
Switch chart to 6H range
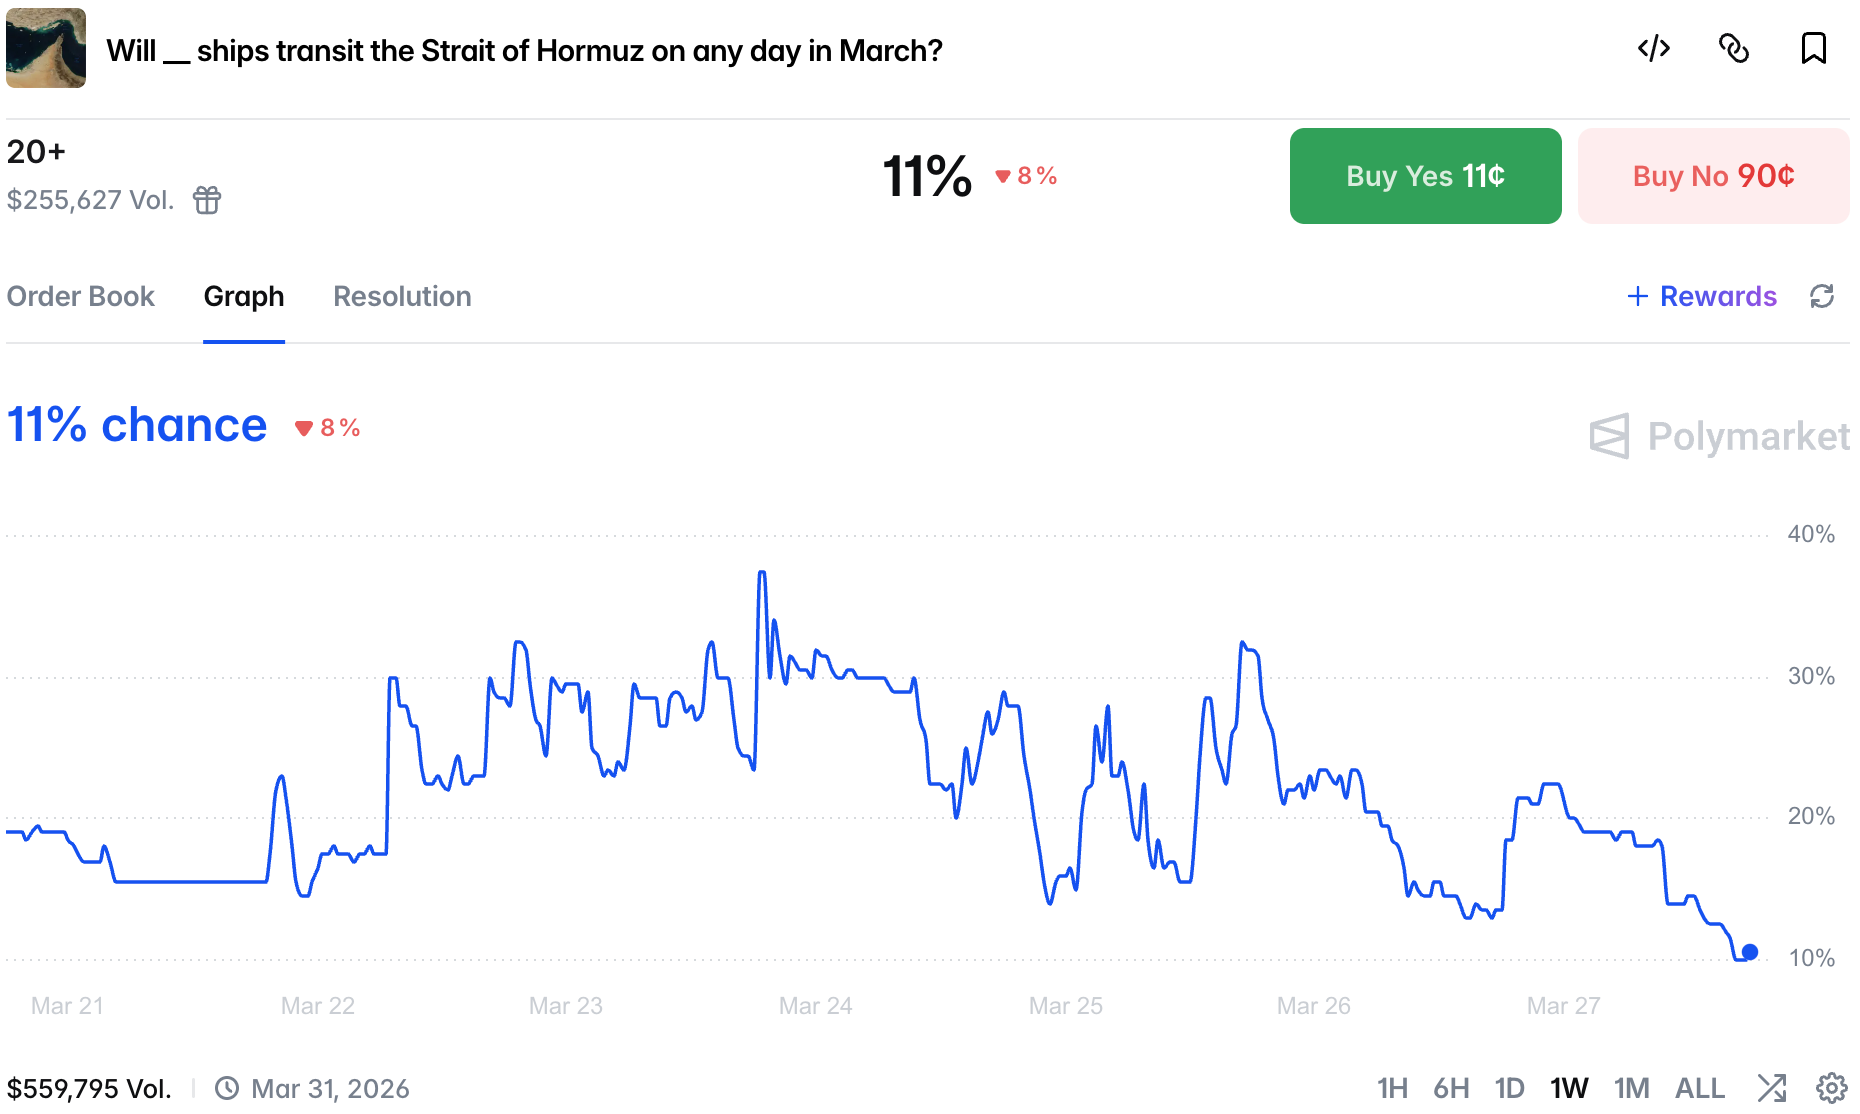point(1450,1088)
